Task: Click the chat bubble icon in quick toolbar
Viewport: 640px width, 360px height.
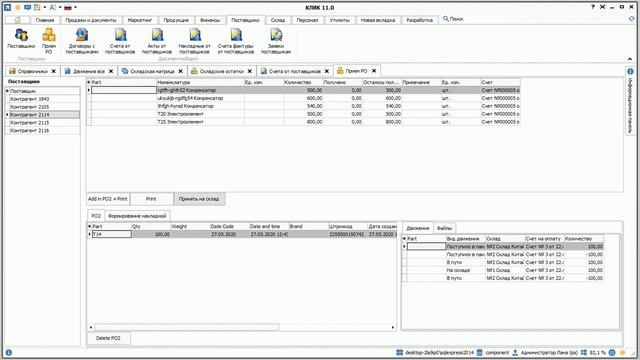Action: (x=27, y=7)
